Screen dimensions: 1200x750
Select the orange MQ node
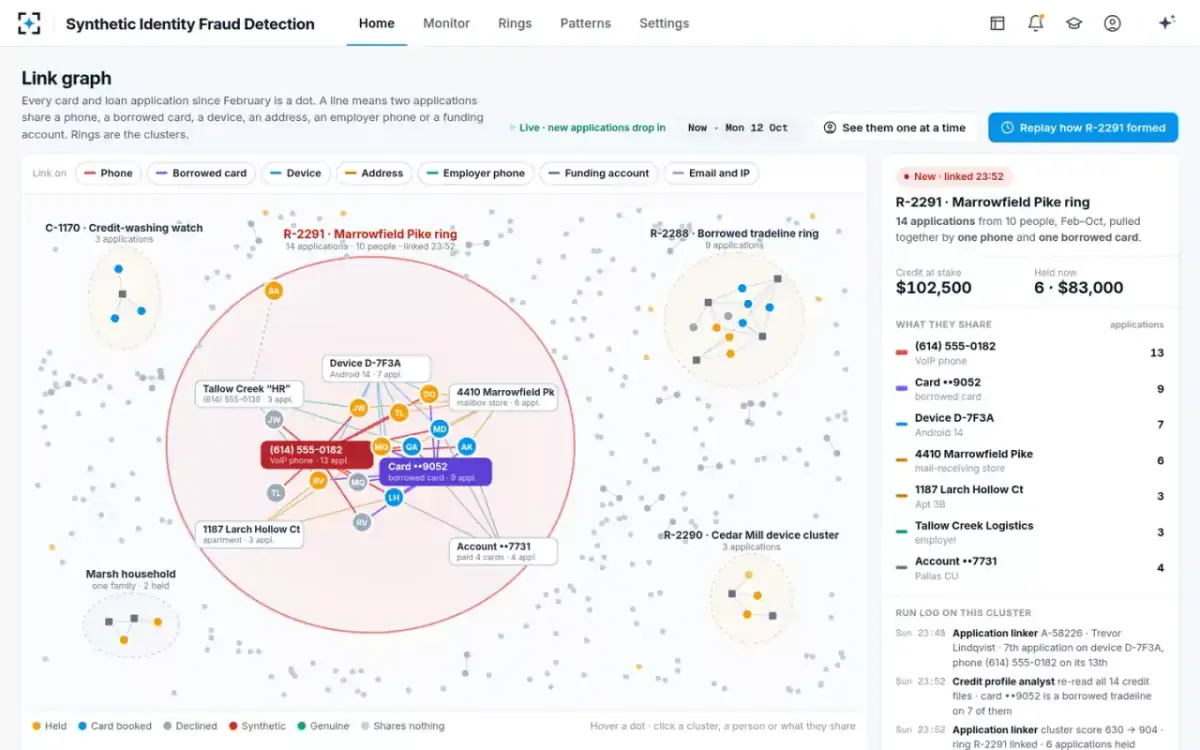(x=381, y=447)
